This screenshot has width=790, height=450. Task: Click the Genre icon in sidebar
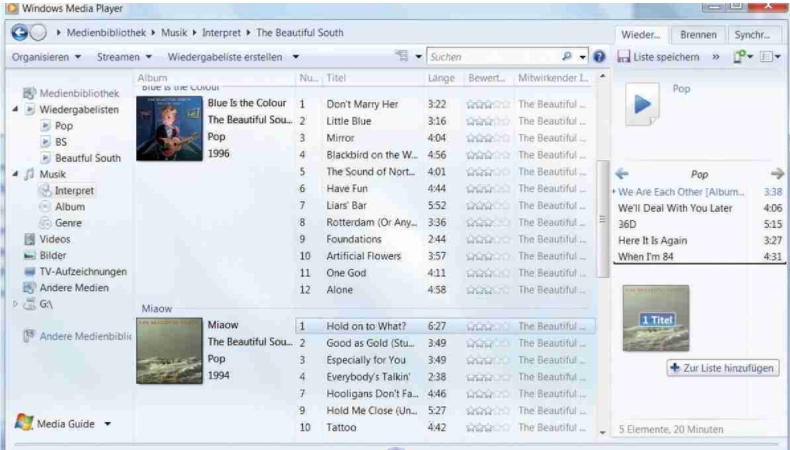click(45, 223)
